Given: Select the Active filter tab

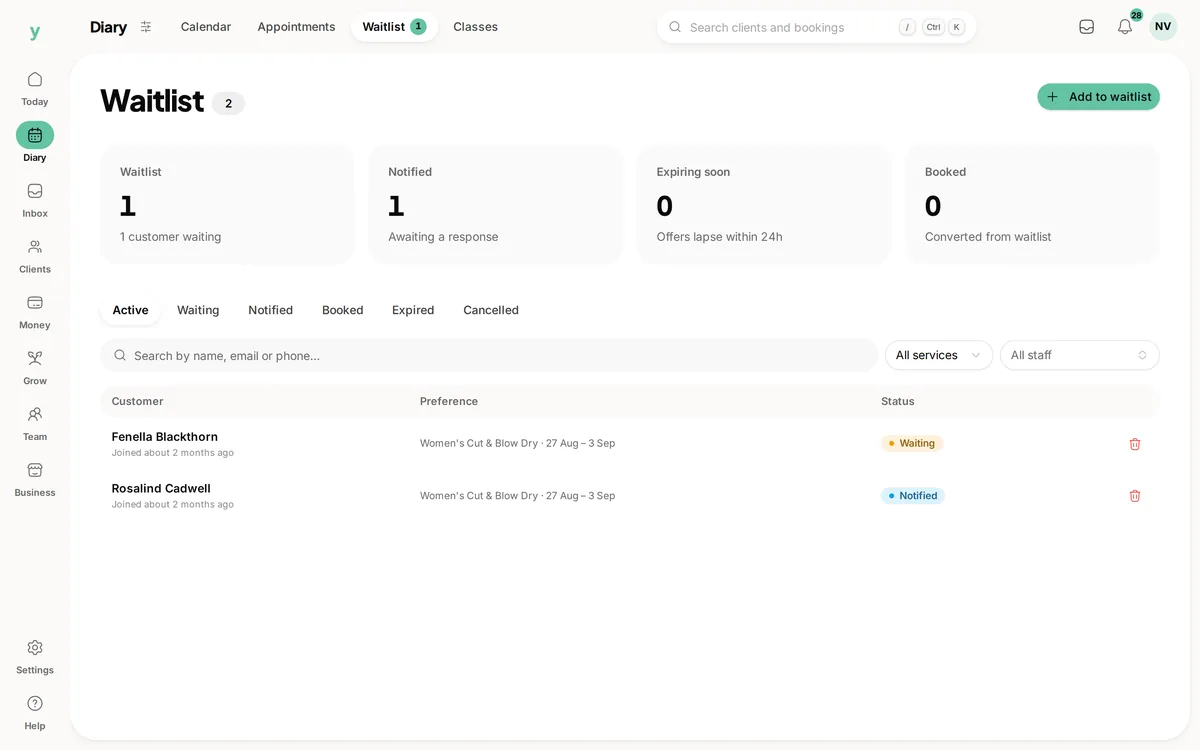Looking at the screenshot, I should tap(130, 310).
